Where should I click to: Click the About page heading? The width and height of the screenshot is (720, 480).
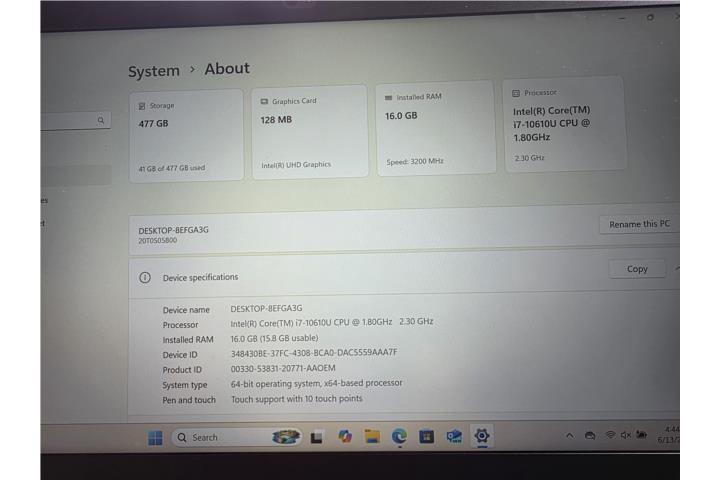pyautogui.click(x=227, y=69)
